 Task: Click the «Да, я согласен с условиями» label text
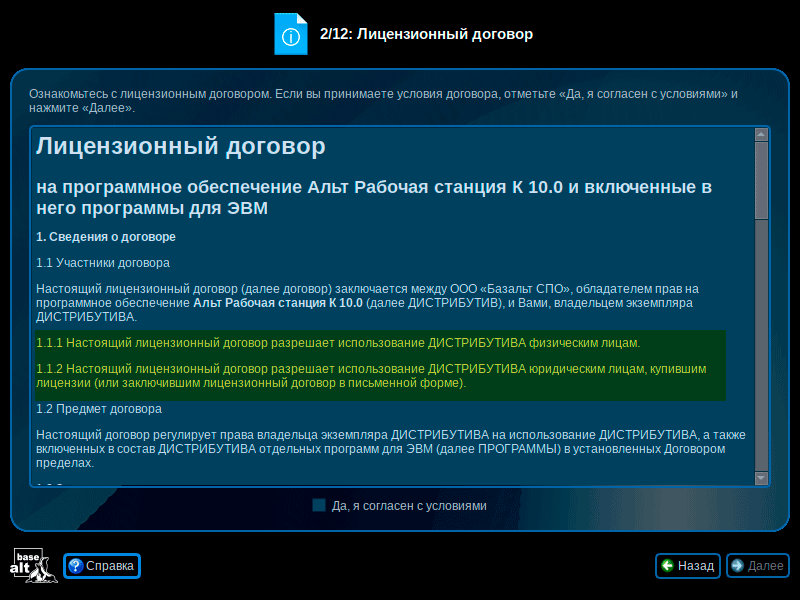tap(409, 506)
